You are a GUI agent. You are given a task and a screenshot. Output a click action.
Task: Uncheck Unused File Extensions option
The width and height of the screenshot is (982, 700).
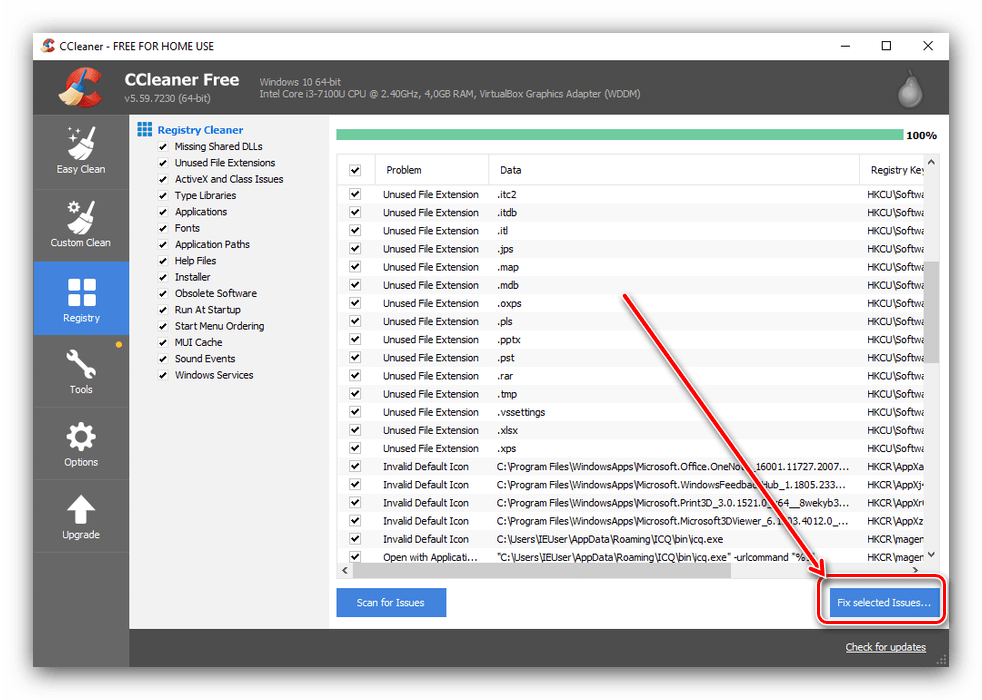pyautogui.click(x=163, y=163)
